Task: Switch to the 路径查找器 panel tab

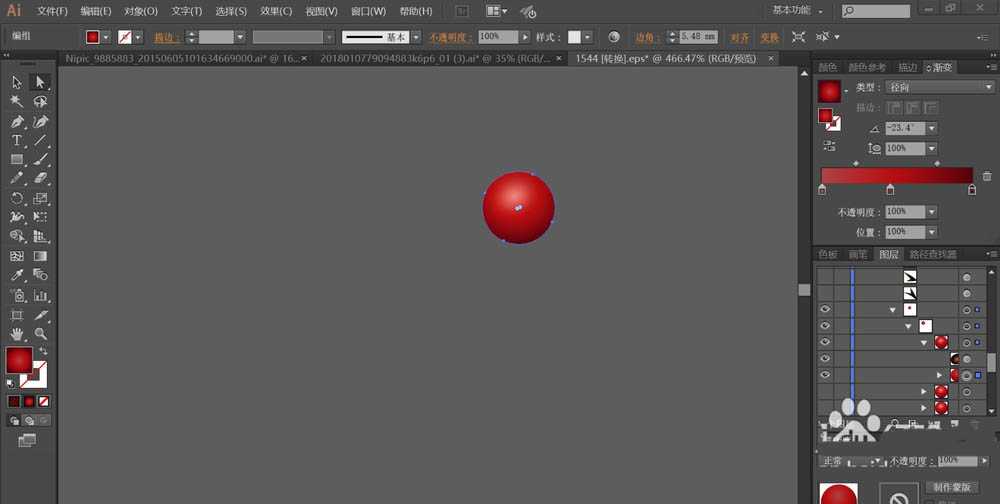Action: 934,255
